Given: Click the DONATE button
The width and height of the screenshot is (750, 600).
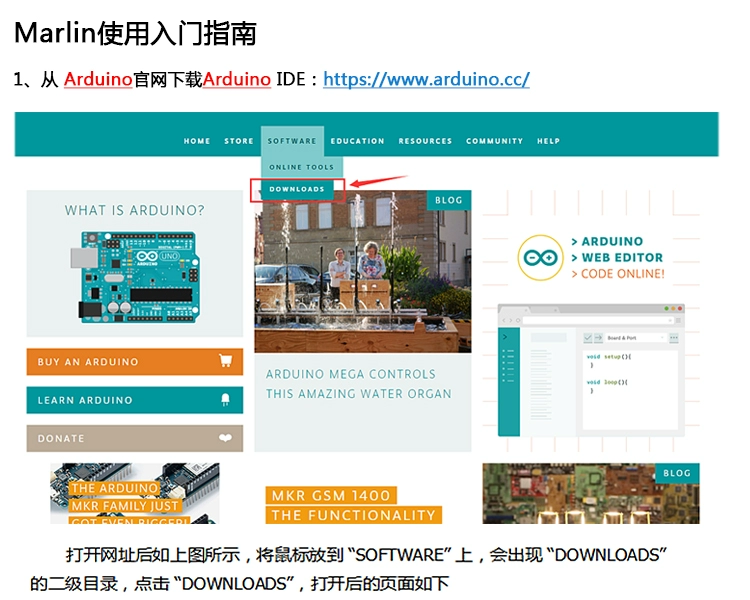Looking at the screenshot, I should [x=134, y=438].
